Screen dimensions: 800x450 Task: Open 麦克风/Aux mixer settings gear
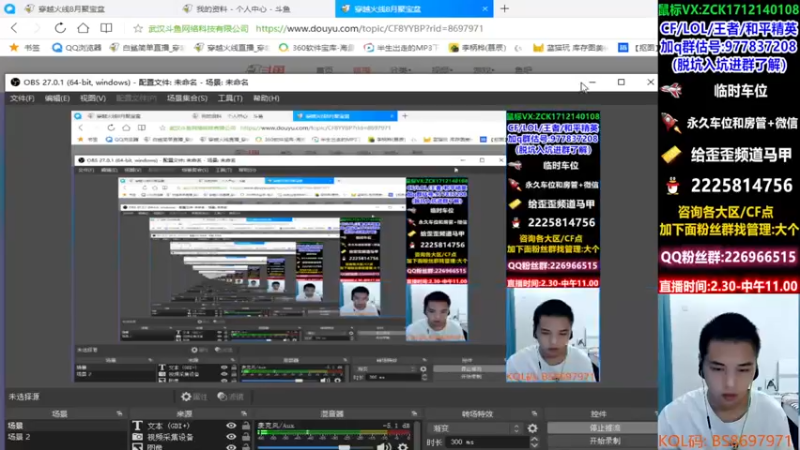pyautogui.click(x=403, y=447)
